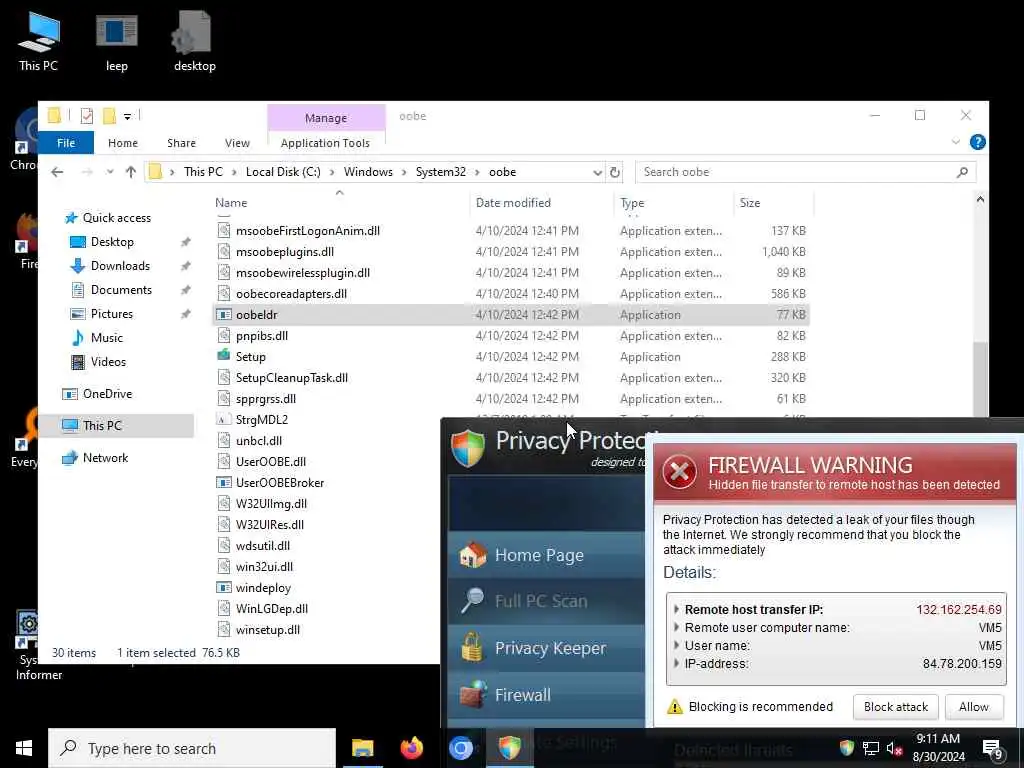This screenshot has height=768, width=1024.
Task: Click the Manage contextual tab
Action: (326, 118)
